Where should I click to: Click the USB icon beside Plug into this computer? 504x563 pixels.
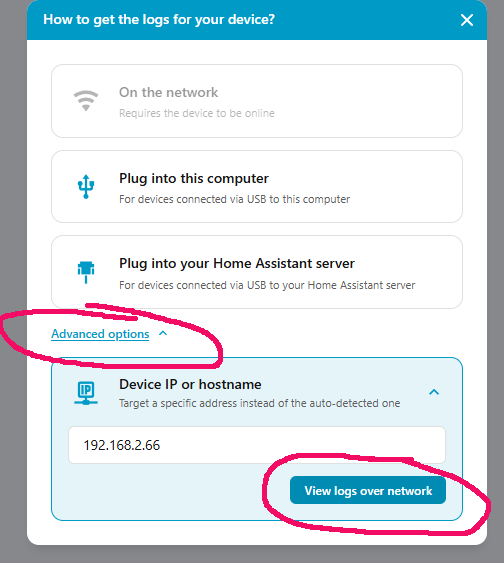pos(86,187)
